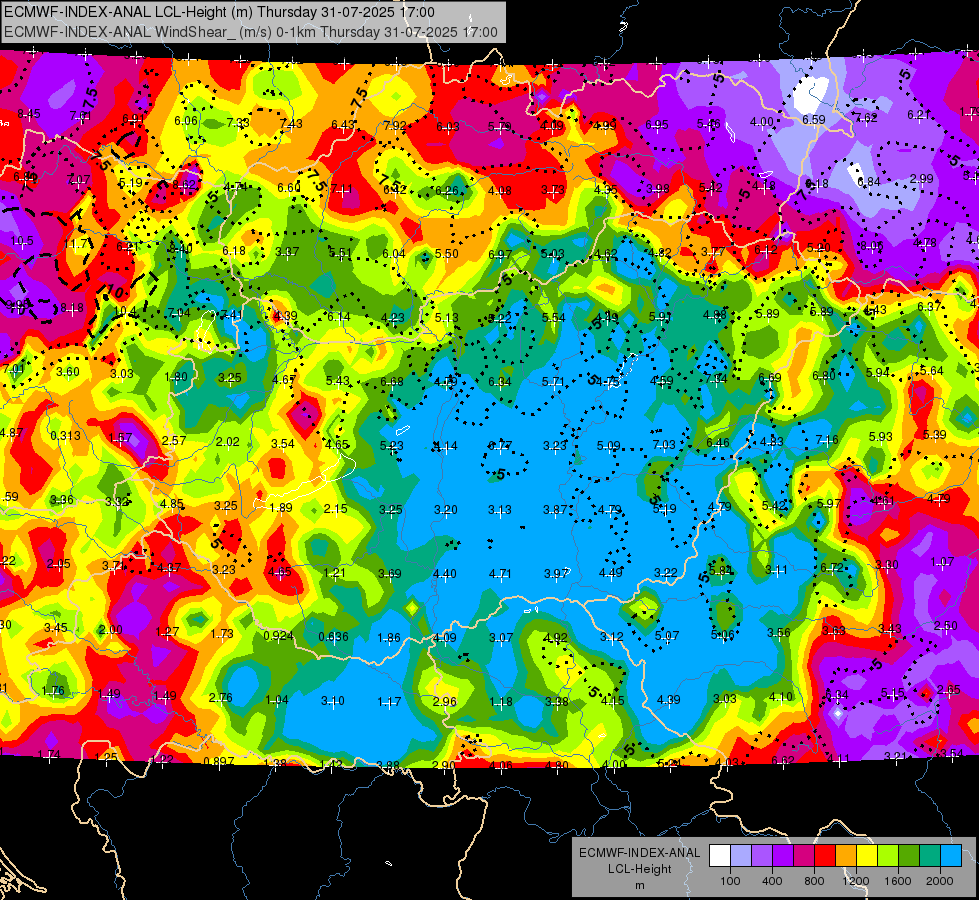Select the value 2.02
The height and width of the screenshot is (900, 979).
pyautogui.click(x=228, y=442)
